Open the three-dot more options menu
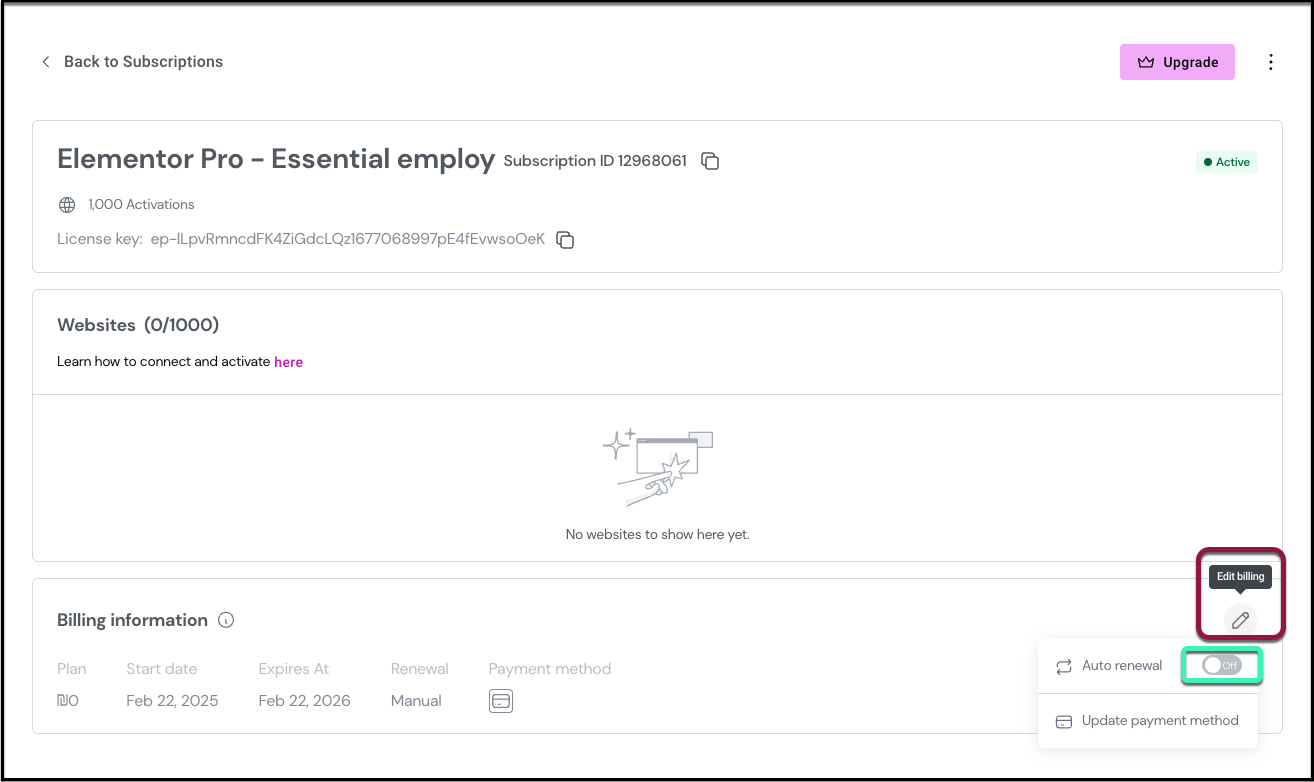Image resolution: width=1314 pixels, height=782 pixels. click(x=1271, y=62)
